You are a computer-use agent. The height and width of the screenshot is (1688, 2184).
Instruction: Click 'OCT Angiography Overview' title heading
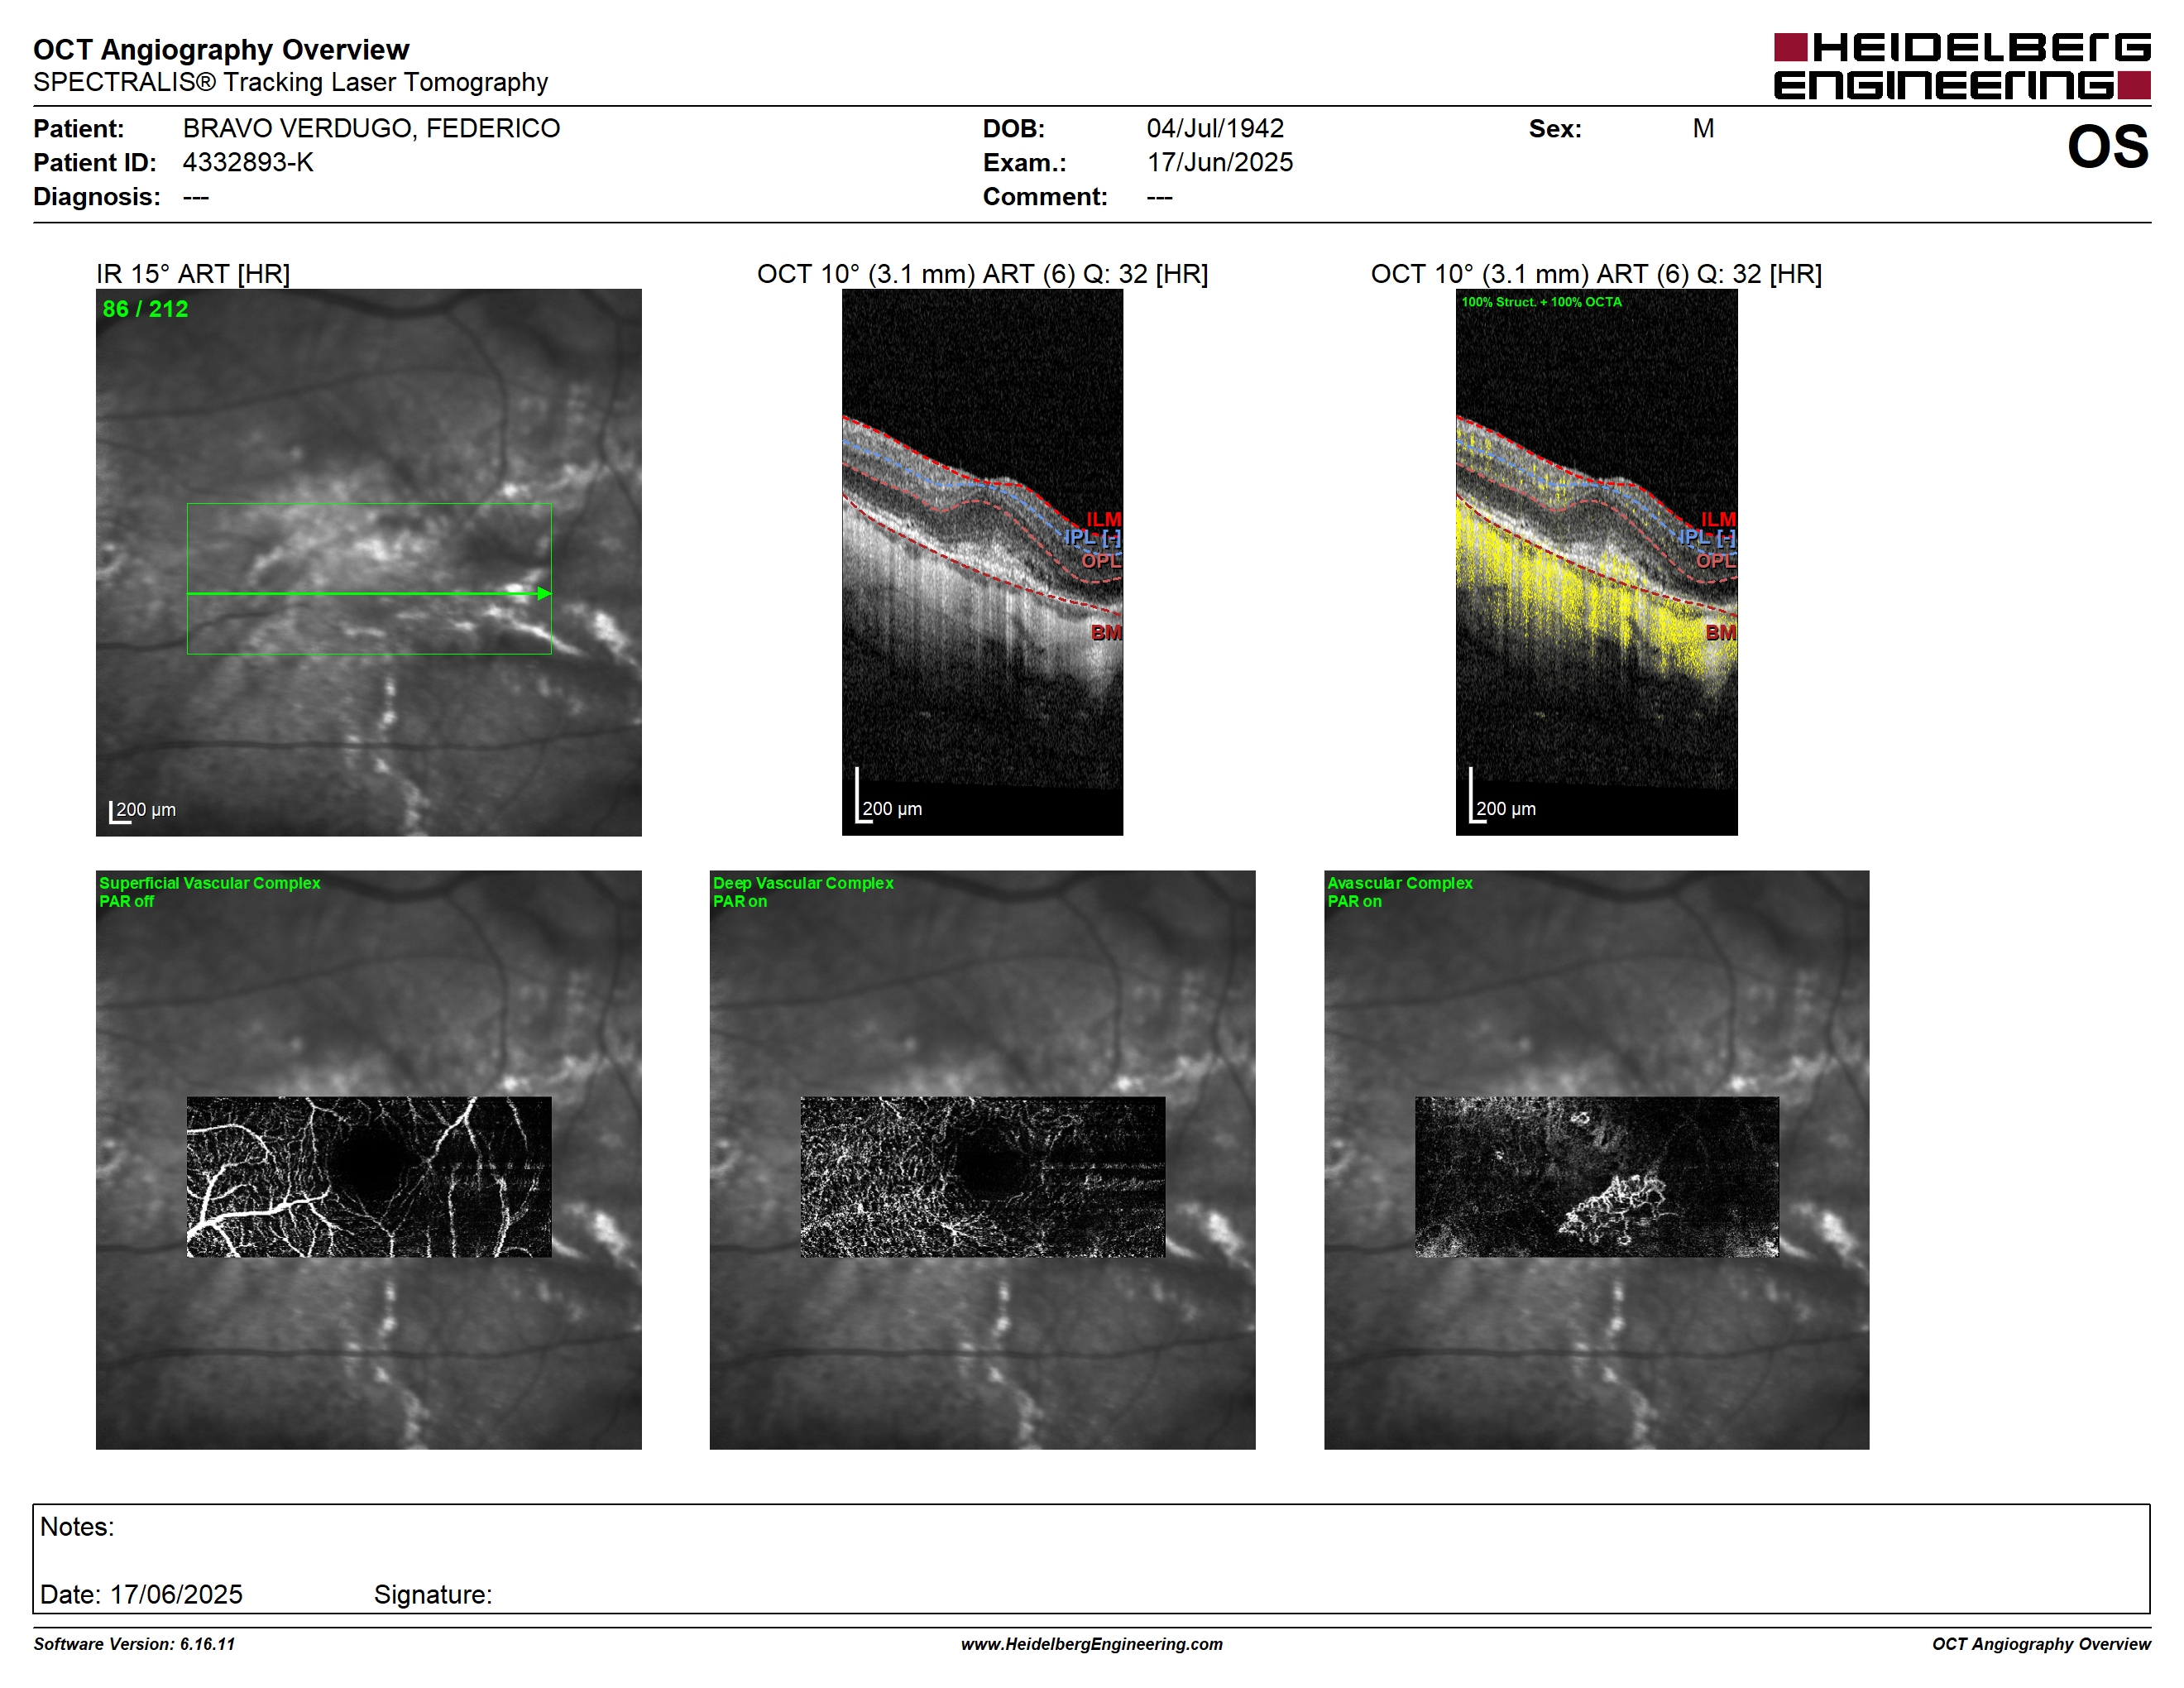pos(221,49)
